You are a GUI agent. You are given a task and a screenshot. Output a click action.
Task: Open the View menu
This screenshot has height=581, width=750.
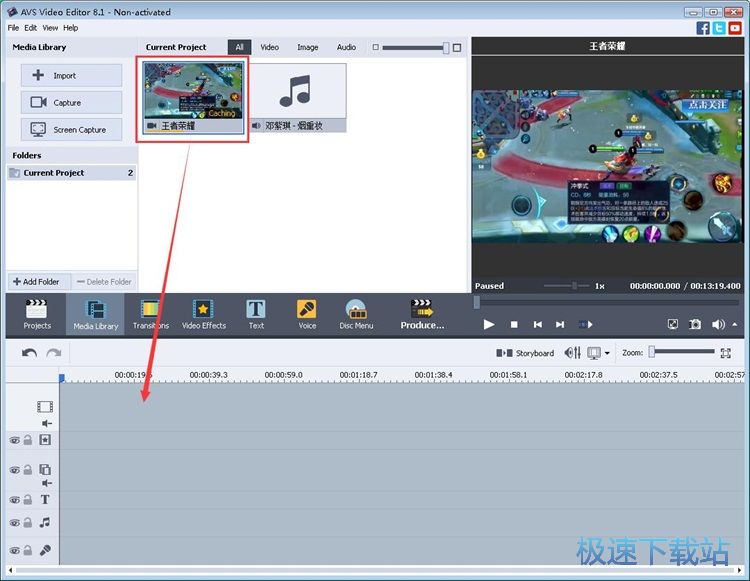(50, 28)
